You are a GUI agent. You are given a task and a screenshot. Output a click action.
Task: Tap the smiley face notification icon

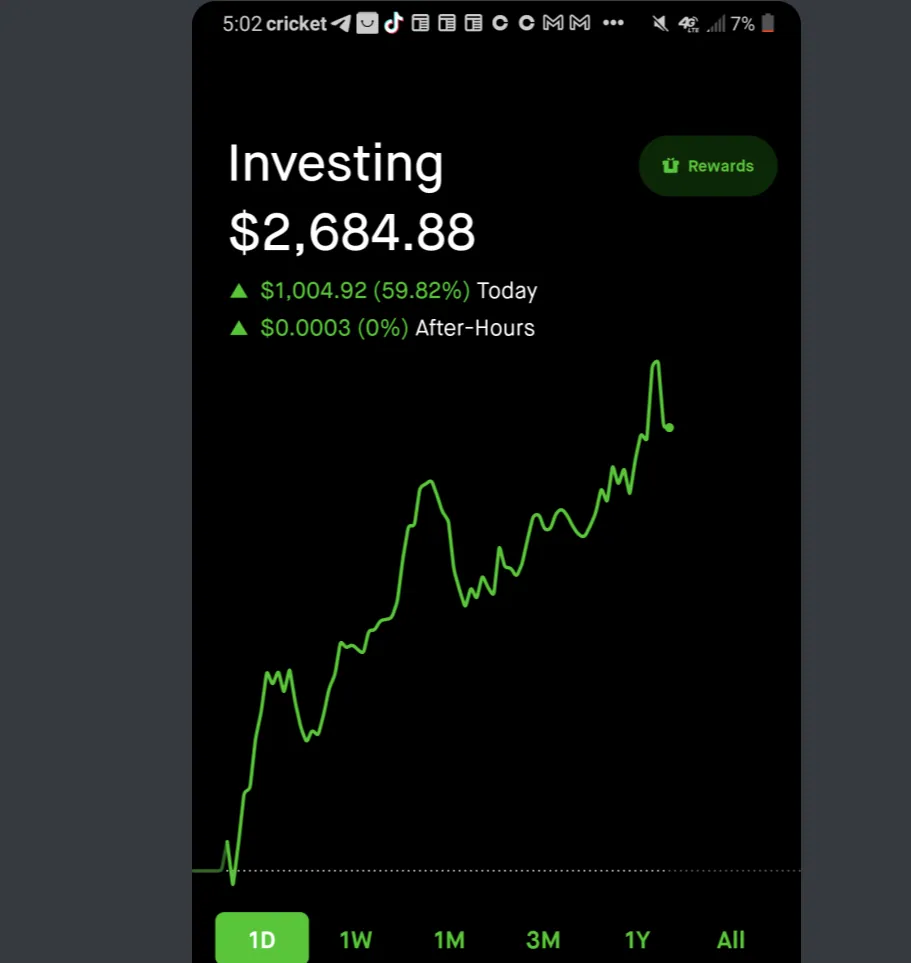point(367,24)
